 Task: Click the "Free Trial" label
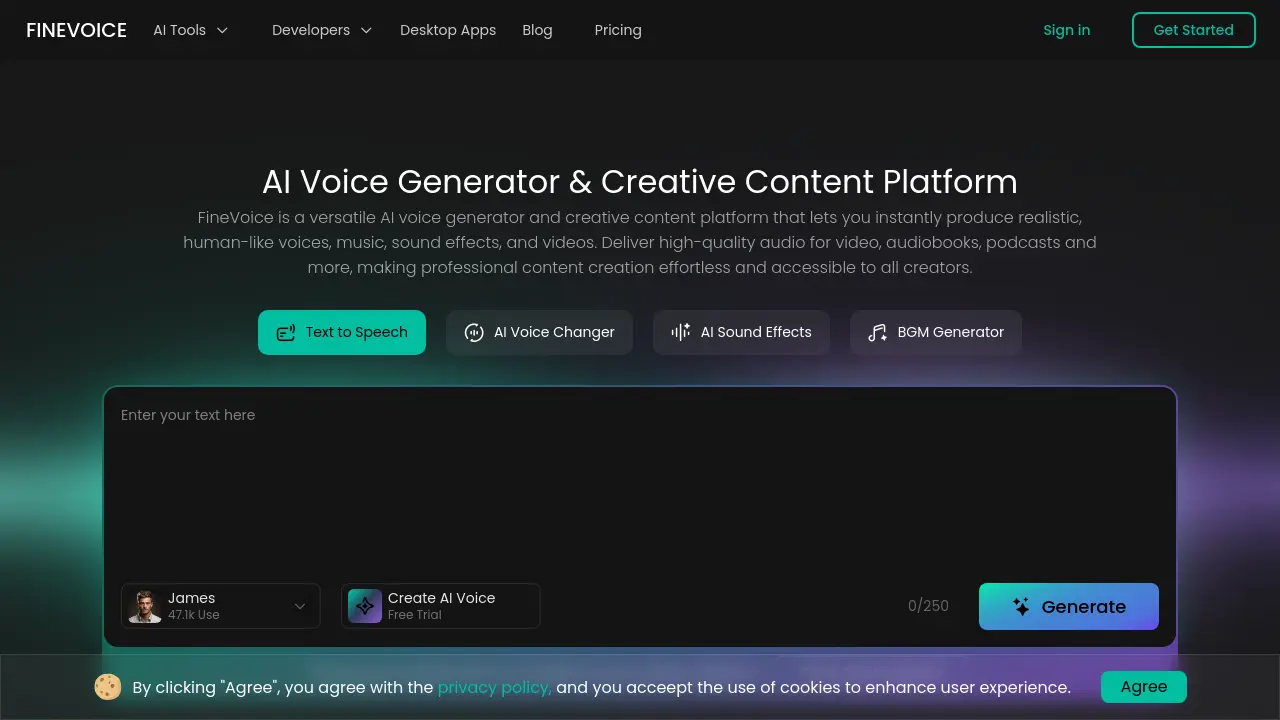click(x=415, y=615)
